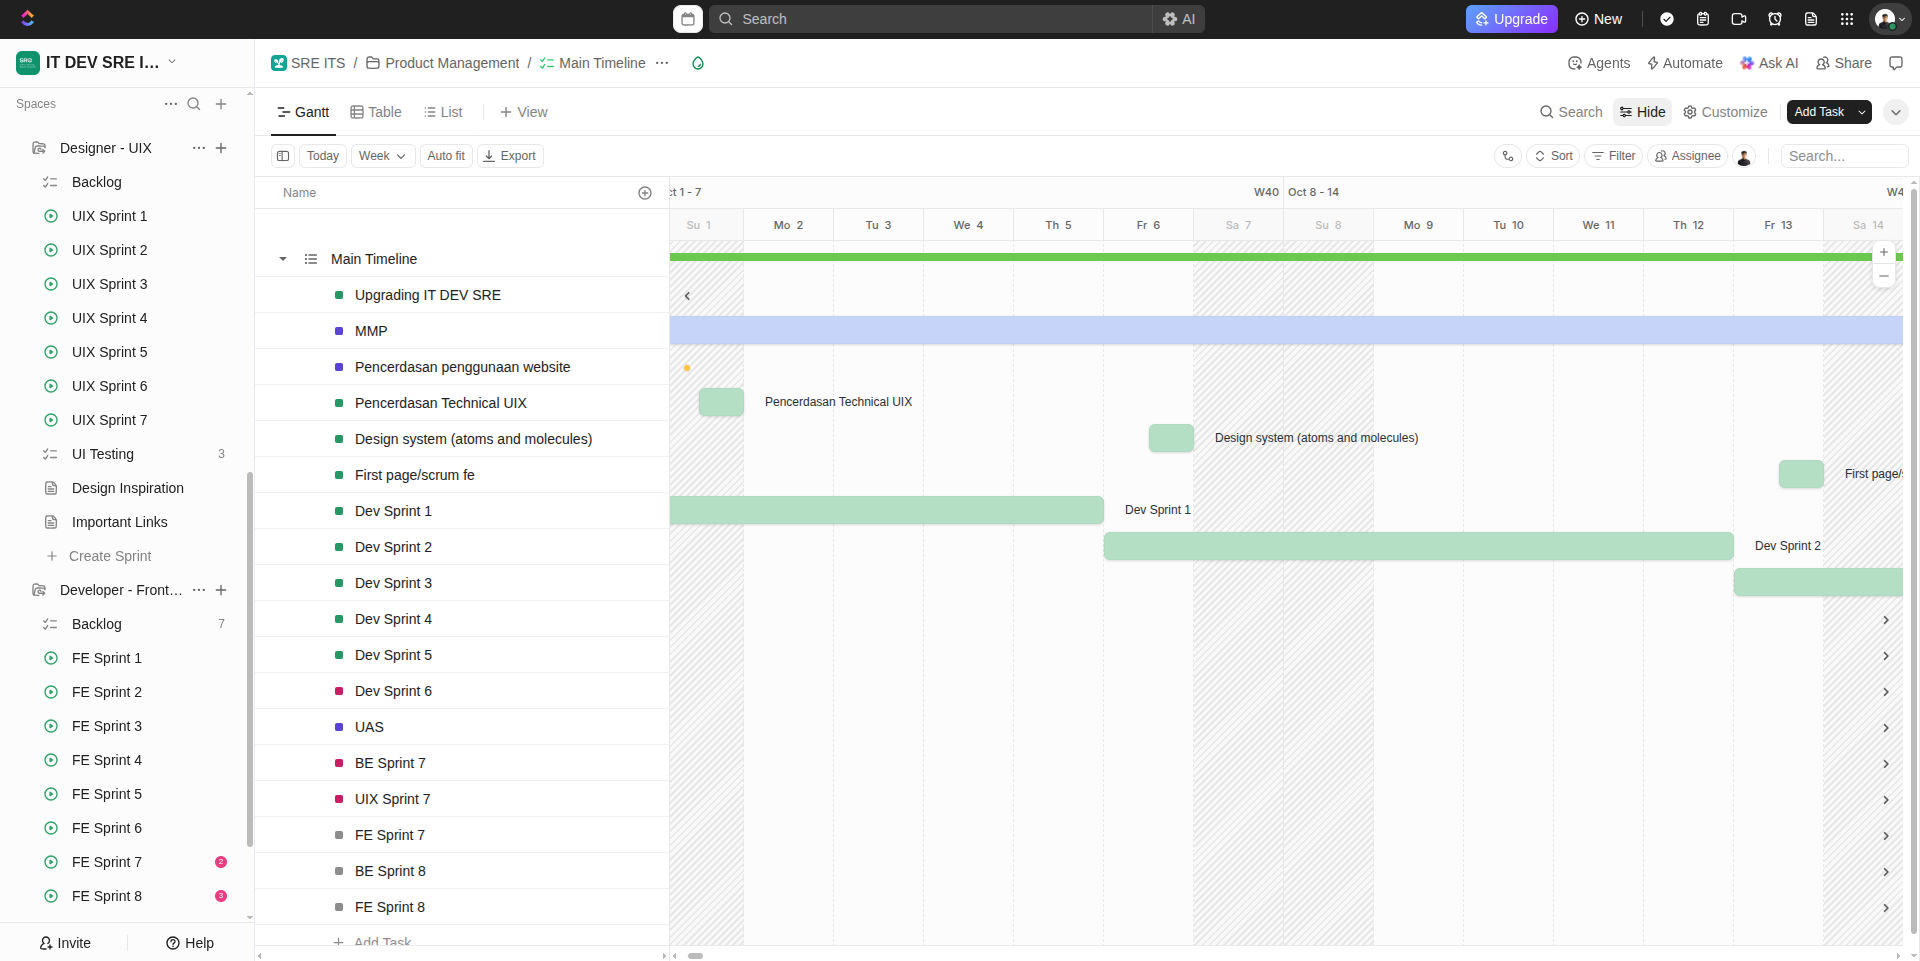Collapse the Developer - Front folder
This screenshot has height=961, width=1920.
point(39,590)
